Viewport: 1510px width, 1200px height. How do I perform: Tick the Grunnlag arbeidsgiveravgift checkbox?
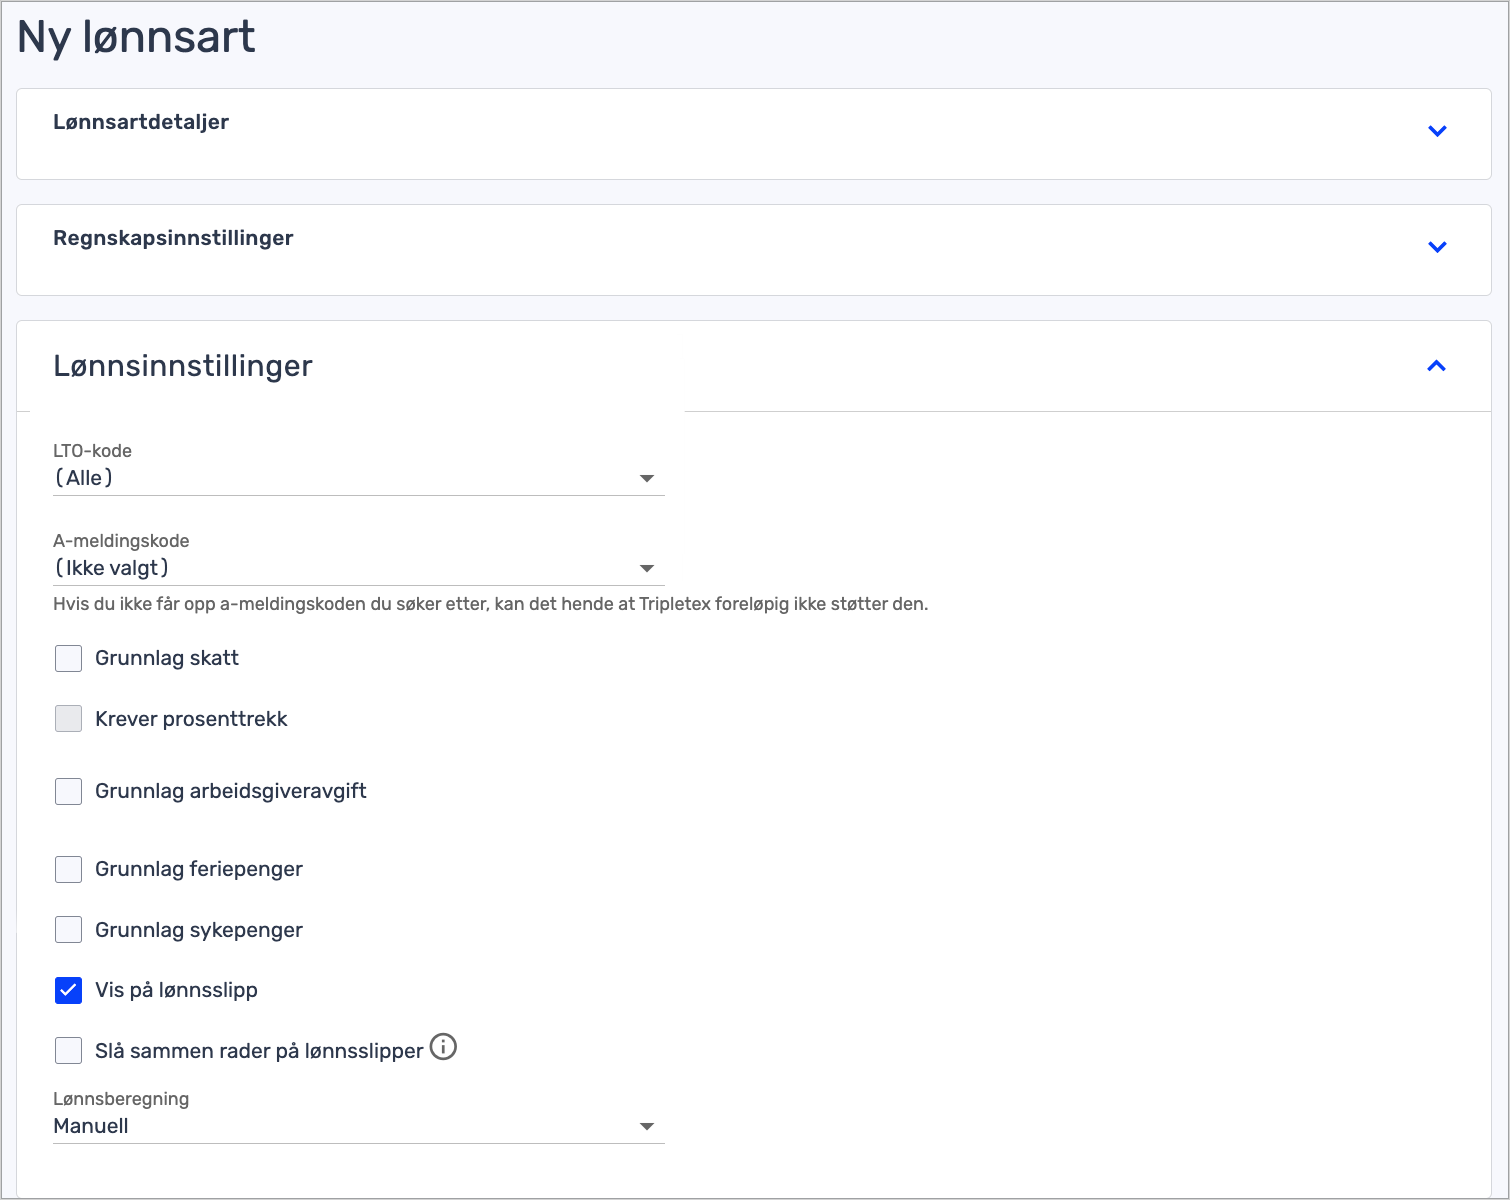pyautogui.click(x=68, y=791)
